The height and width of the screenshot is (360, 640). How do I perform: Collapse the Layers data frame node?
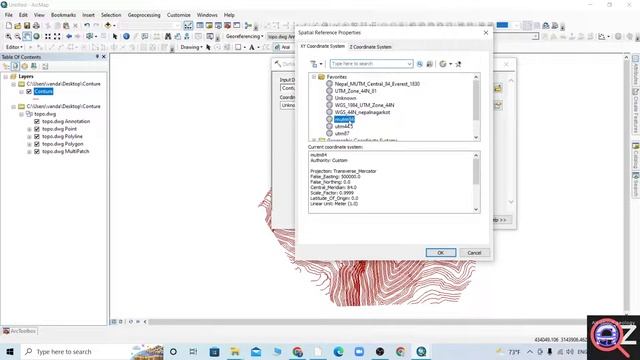point(6,77)
